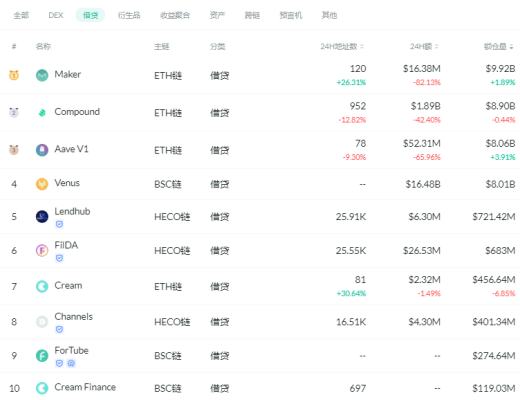The width and height of the screenshot is (520, 400).
Task: Click the Maker logo icon
Action: point(42,75)
